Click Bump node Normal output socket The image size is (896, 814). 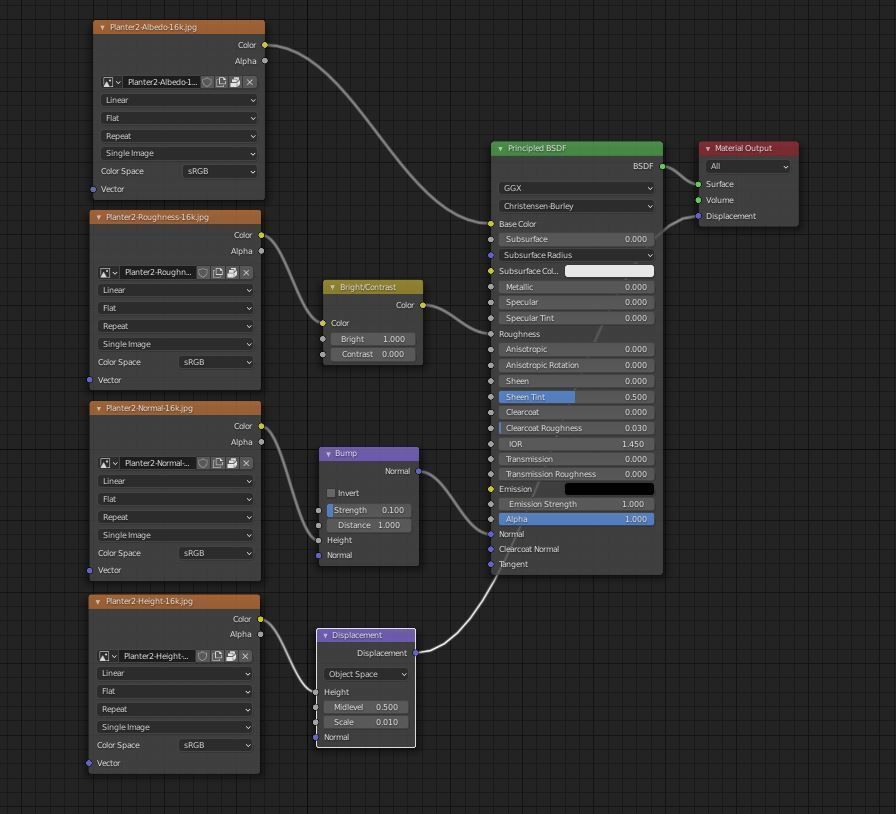click(x=418, y=472)
